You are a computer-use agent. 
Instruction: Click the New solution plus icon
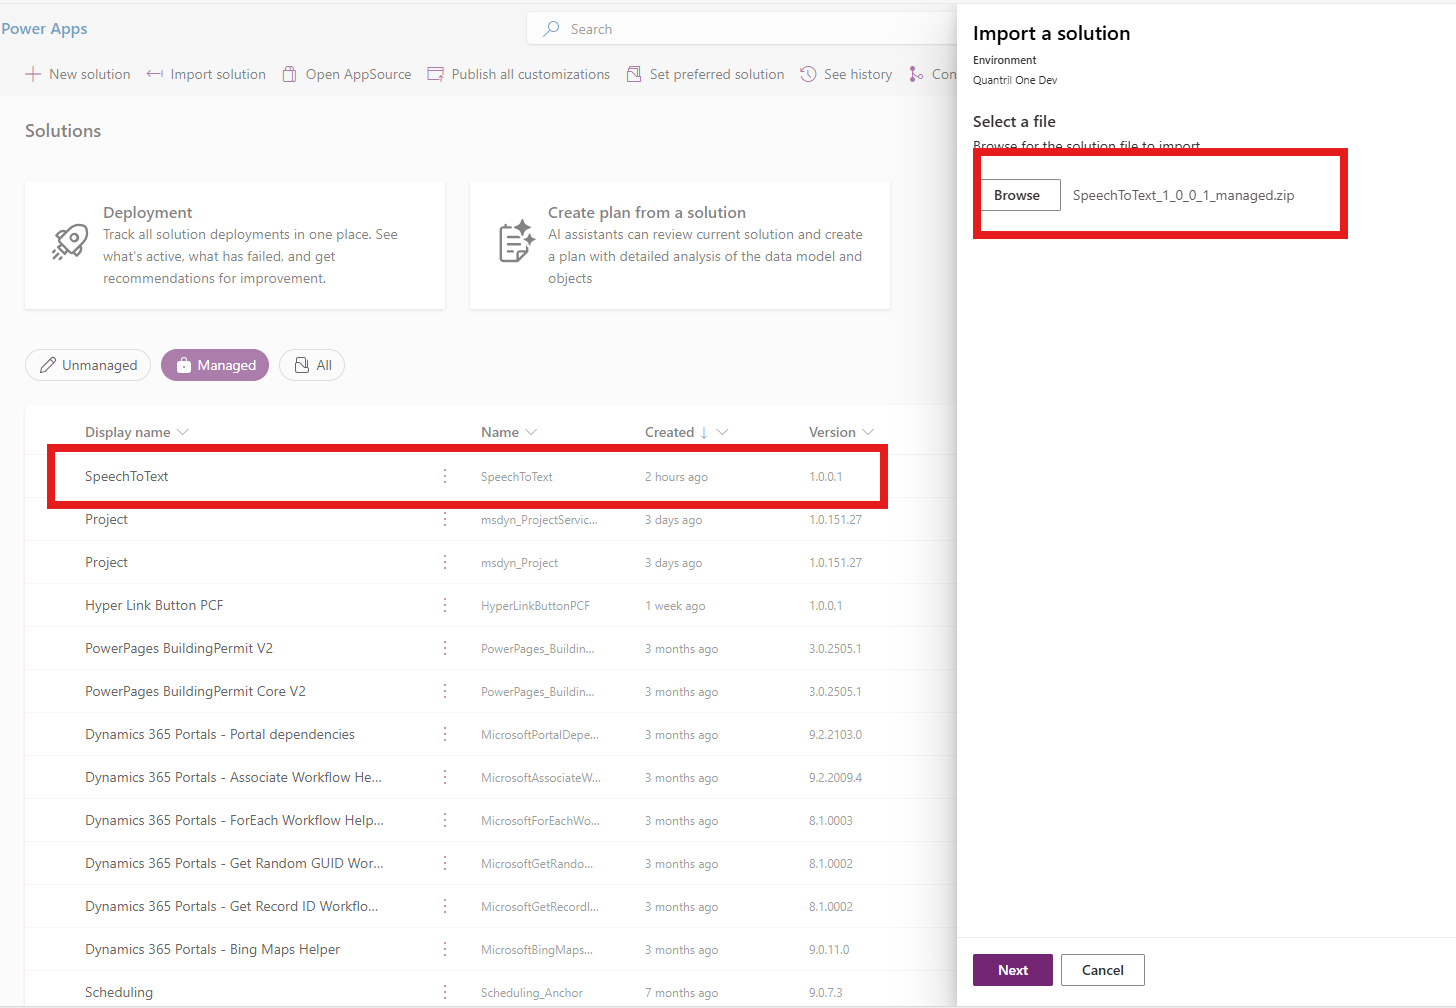pos(33,74)
